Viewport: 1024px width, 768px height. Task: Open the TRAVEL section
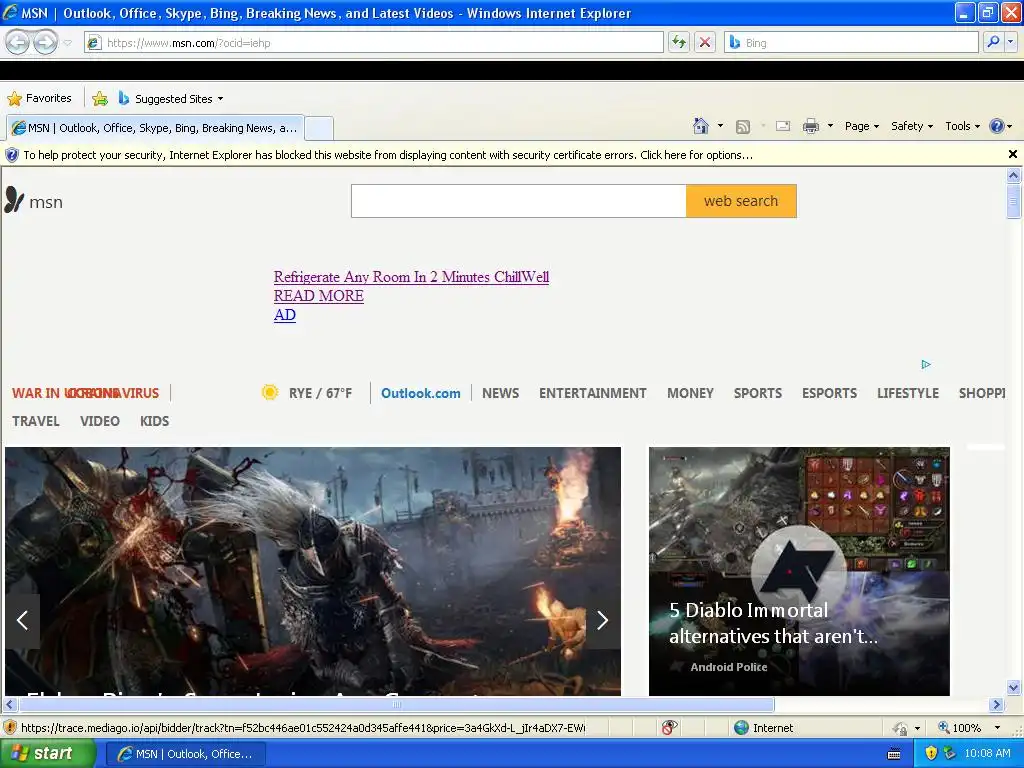[36, 421]
